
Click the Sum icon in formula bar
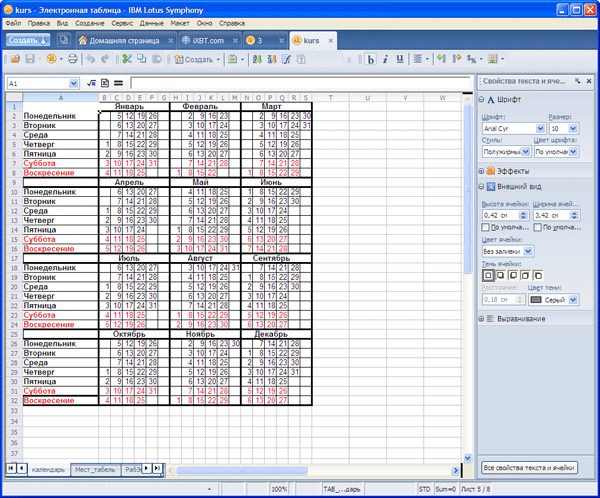tap(105, 83)
